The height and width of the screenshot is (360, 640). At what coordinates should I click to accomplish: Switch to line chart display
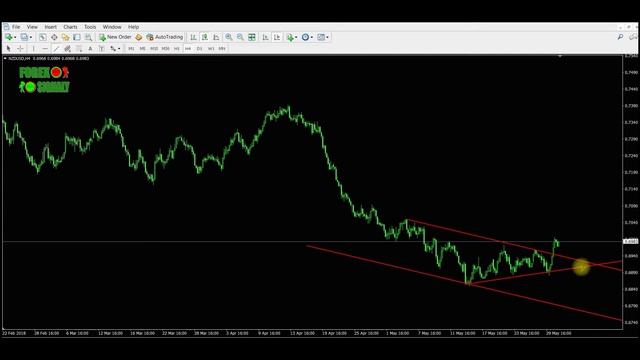(x=216, y=37)
